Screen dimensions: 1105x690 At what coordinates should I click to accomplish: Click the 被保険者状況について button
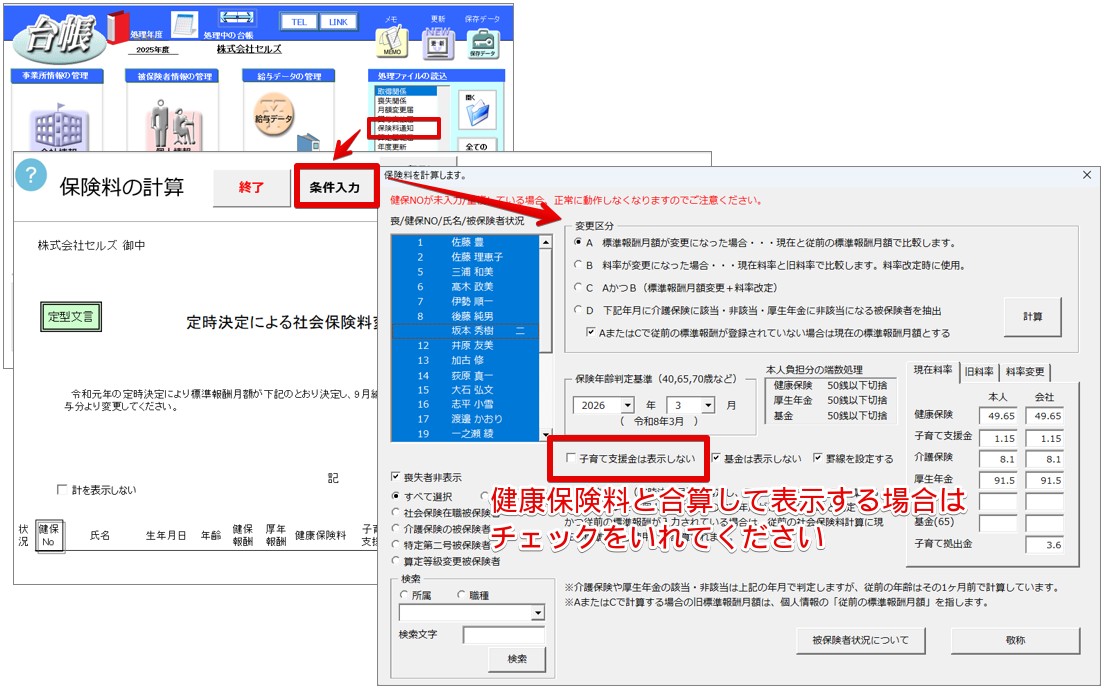click(x=861, y=640)
